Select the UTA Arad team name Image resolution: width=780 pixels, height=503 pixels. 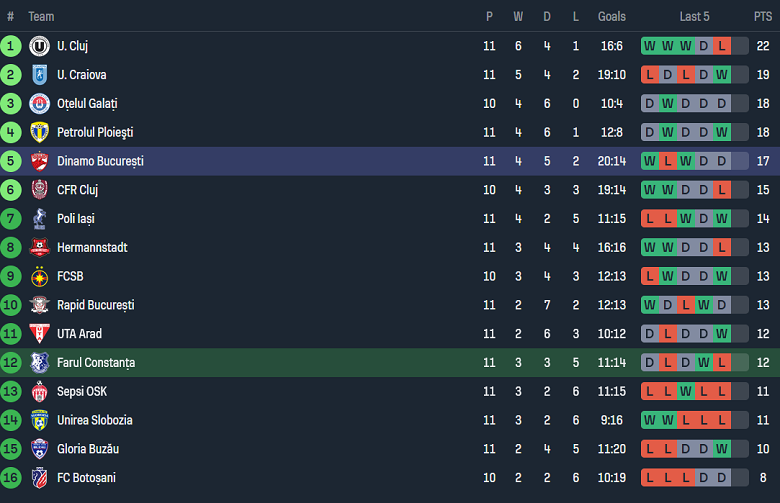79,334
